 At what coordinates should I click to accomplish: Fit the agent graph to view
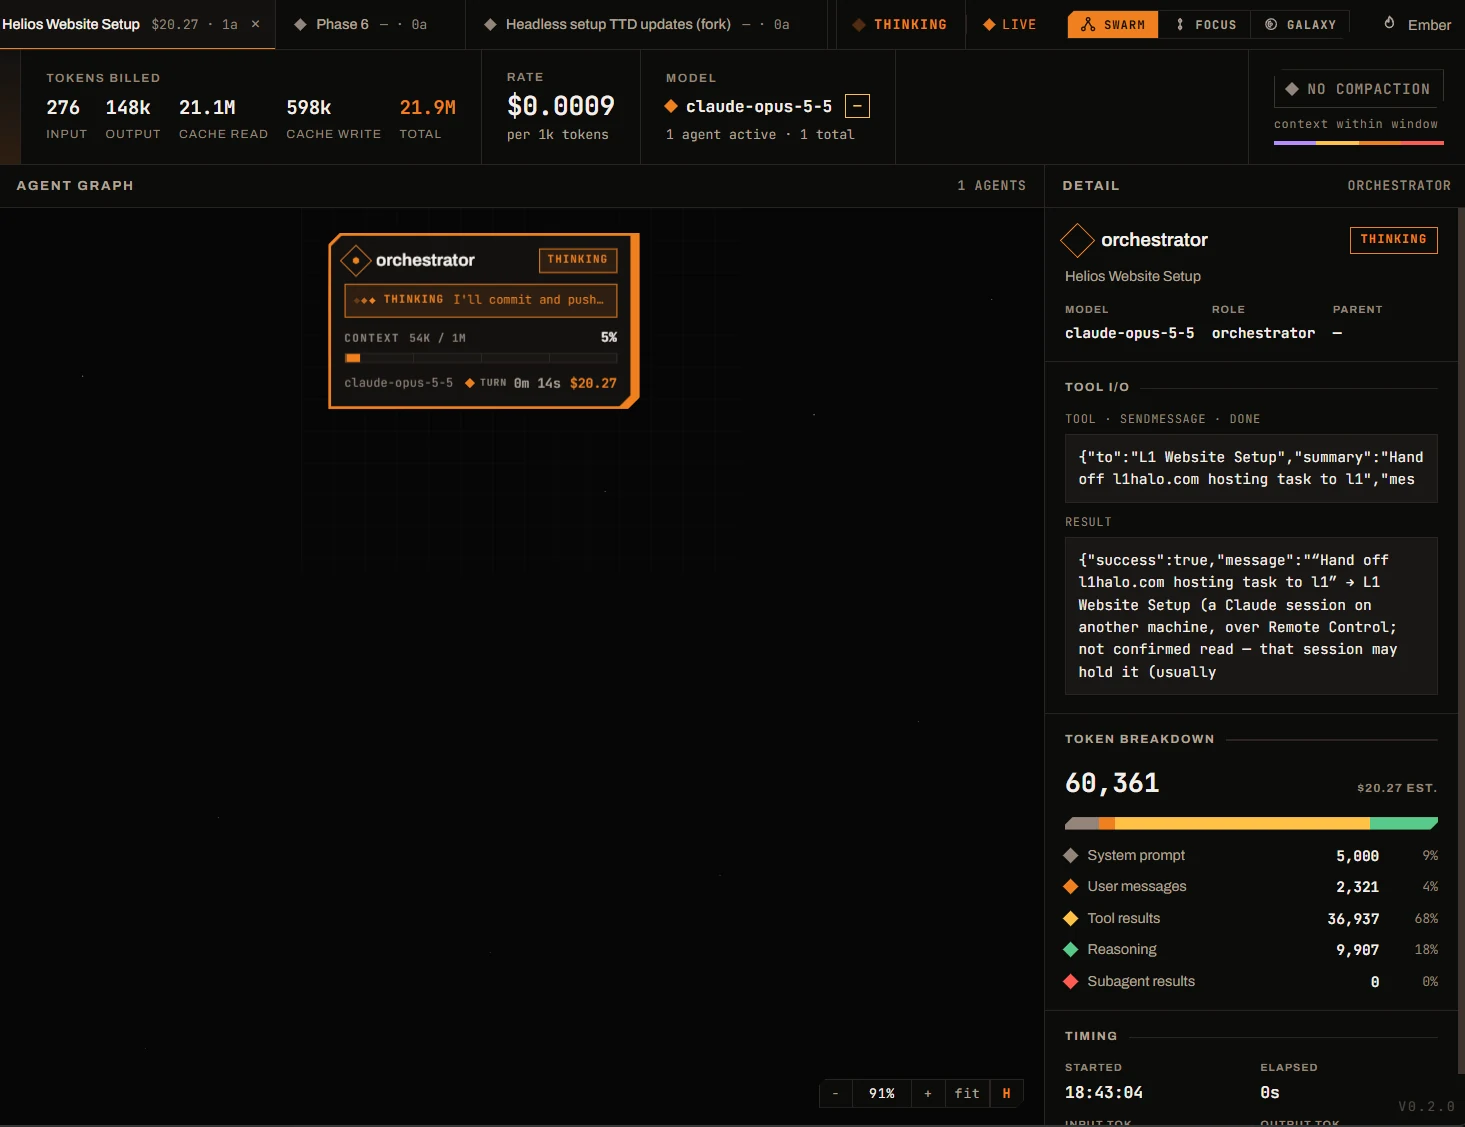[x=967, y=1093]
